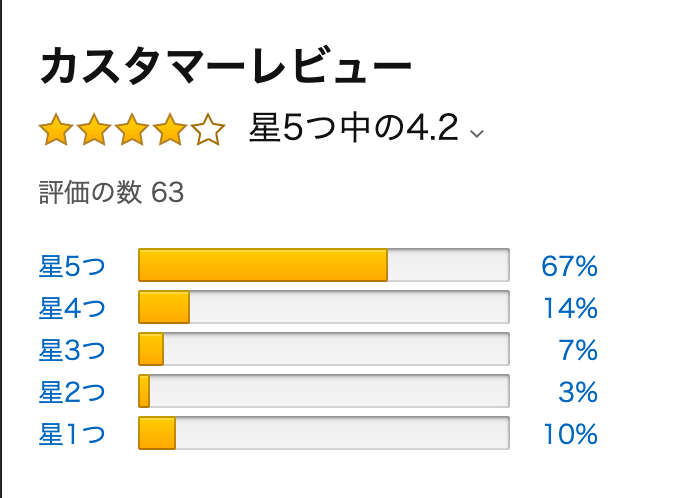Click the 67% five-star histogram bar
This screenshot has height=498, width=688.
[x=324, y=265]
